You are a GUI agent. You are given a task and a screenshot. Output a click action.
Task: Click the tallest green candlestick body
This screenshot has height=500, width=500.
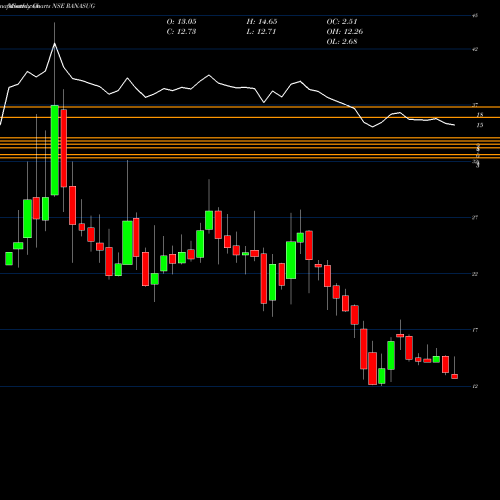[55, 150]
